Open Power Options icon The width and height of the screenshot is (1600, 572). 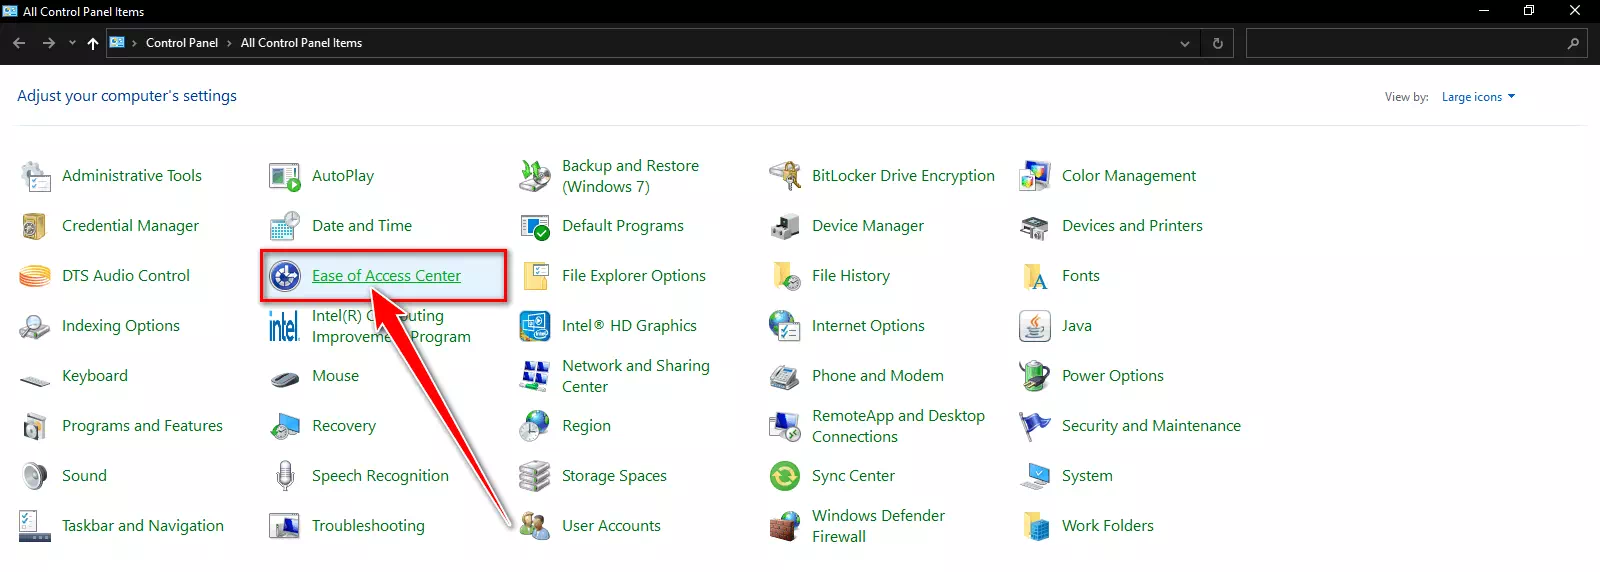1035,376
